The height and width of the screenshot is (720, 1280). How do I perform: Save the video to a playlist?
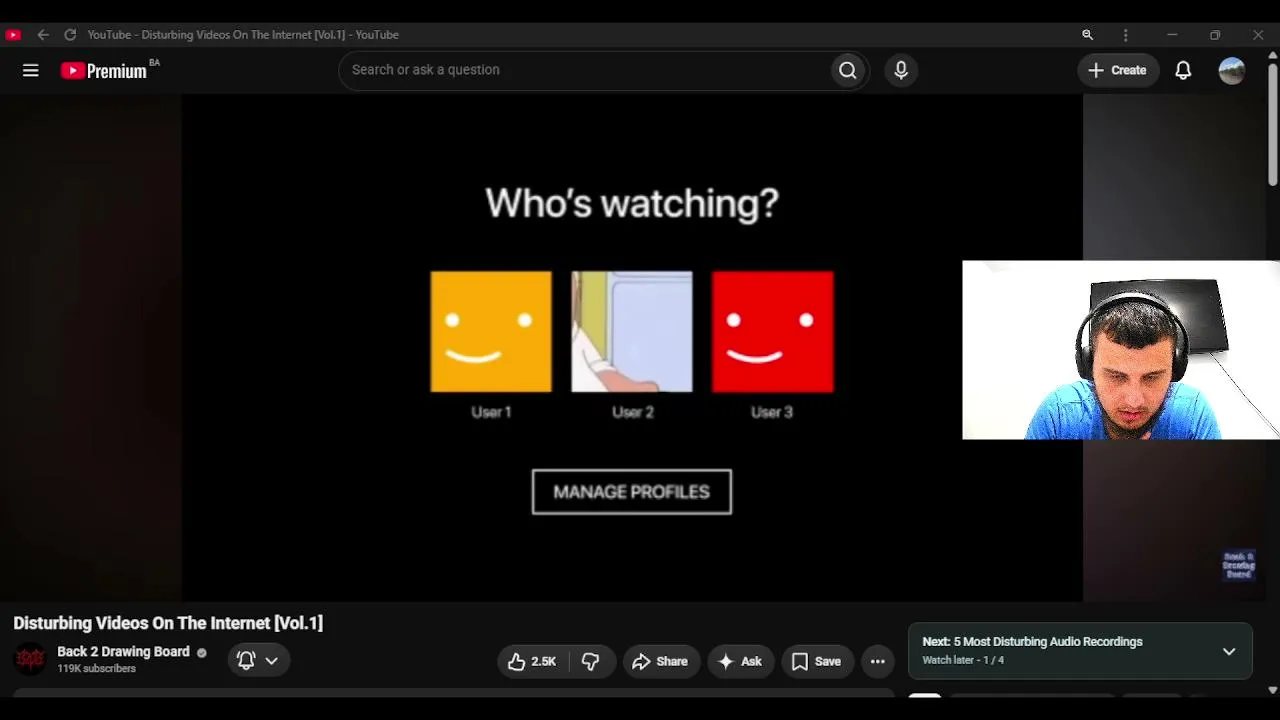[x=817, y=661]
